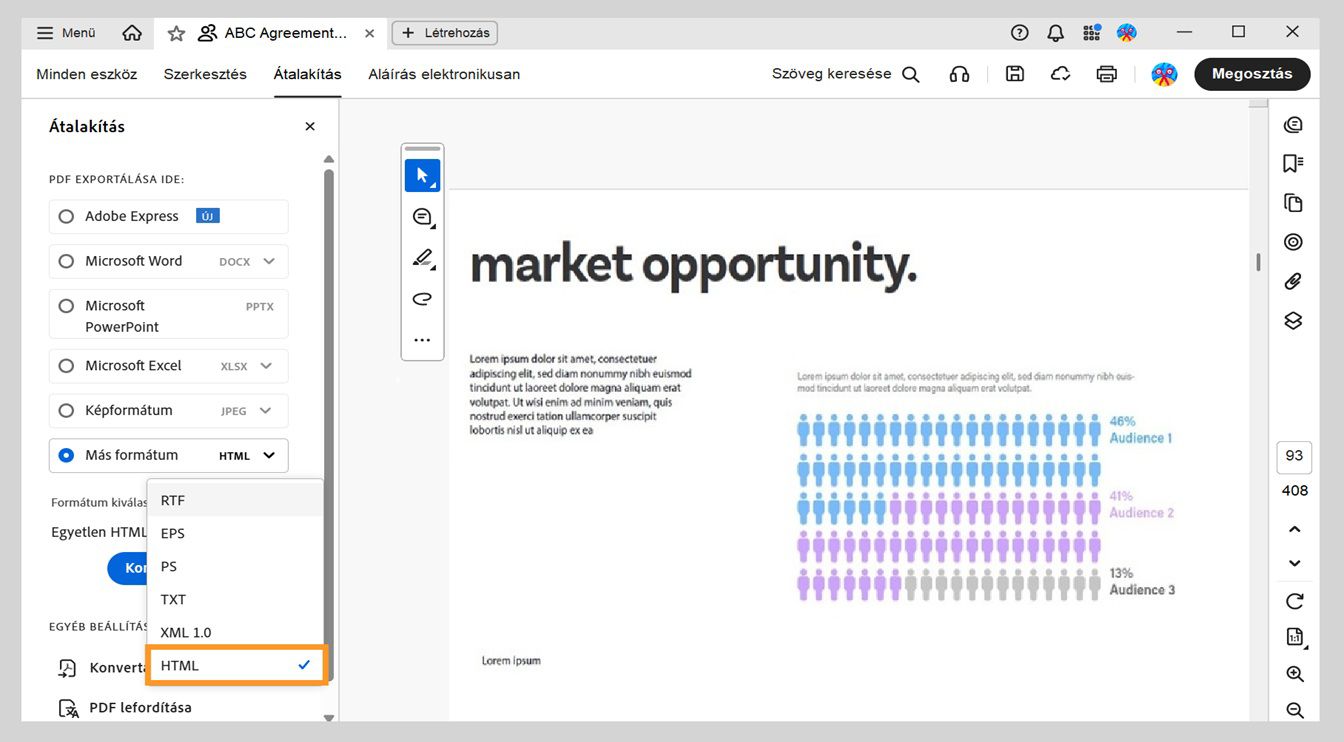Open the DOCX format dropdown
1344x742 pixels.
[x=268, y=261]
